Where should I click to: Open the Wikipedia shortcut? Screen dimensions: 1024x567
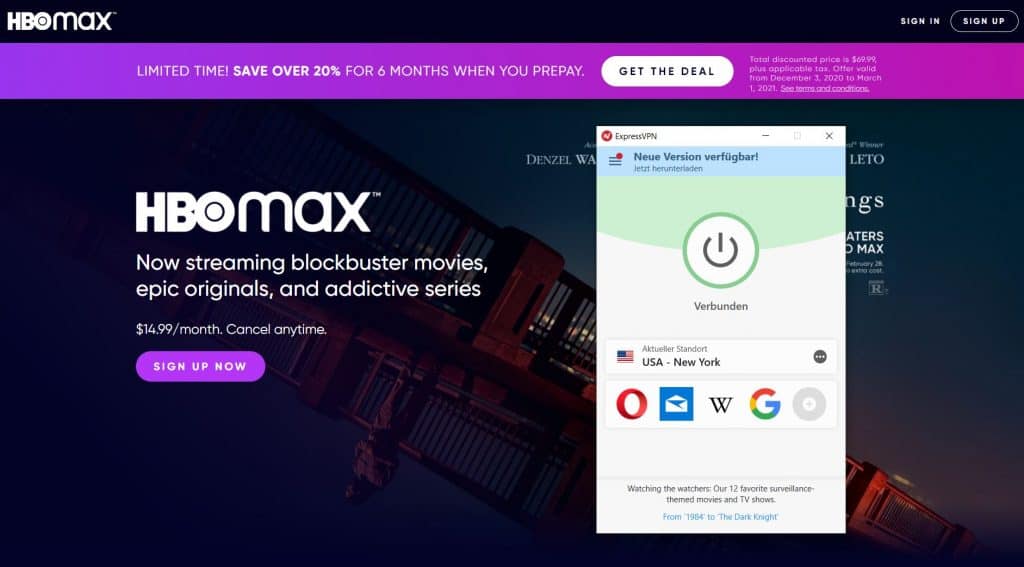pyautogui.click(x=720, y=405)
